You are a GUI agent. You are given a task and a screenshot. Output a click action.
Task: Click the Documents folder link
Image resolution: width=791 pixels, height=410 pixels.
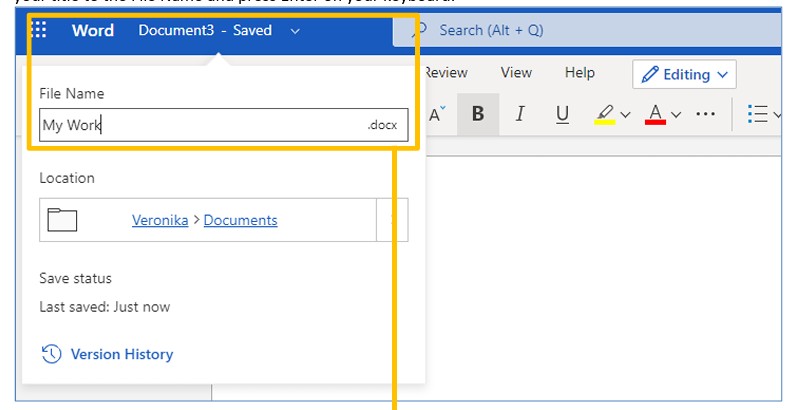click(x=240, y=220)
